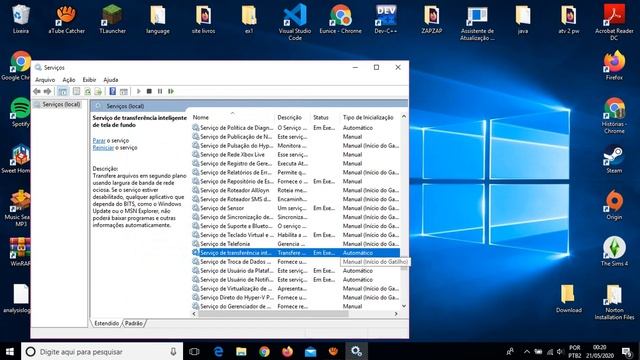Image resolution: width=640 pixels, height=360 pixels.
Task: Click the services list scroll-down arrow
Action: (x=404, y=306)
